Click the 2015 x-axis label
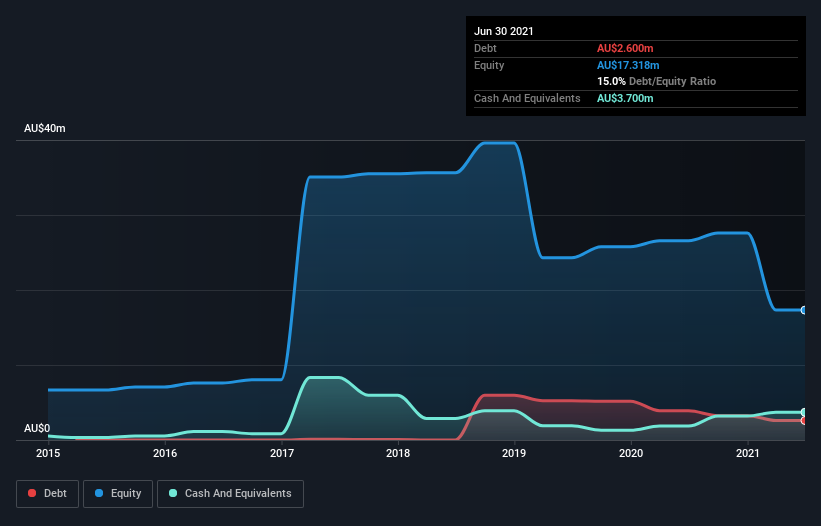This screenshot has width=821, height=526. point(48,453)
